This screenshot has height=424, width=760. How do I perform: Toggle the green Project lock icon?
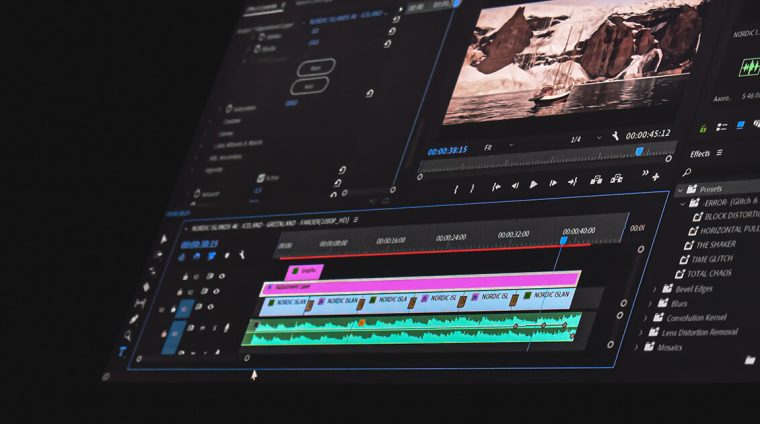[703, 128]
